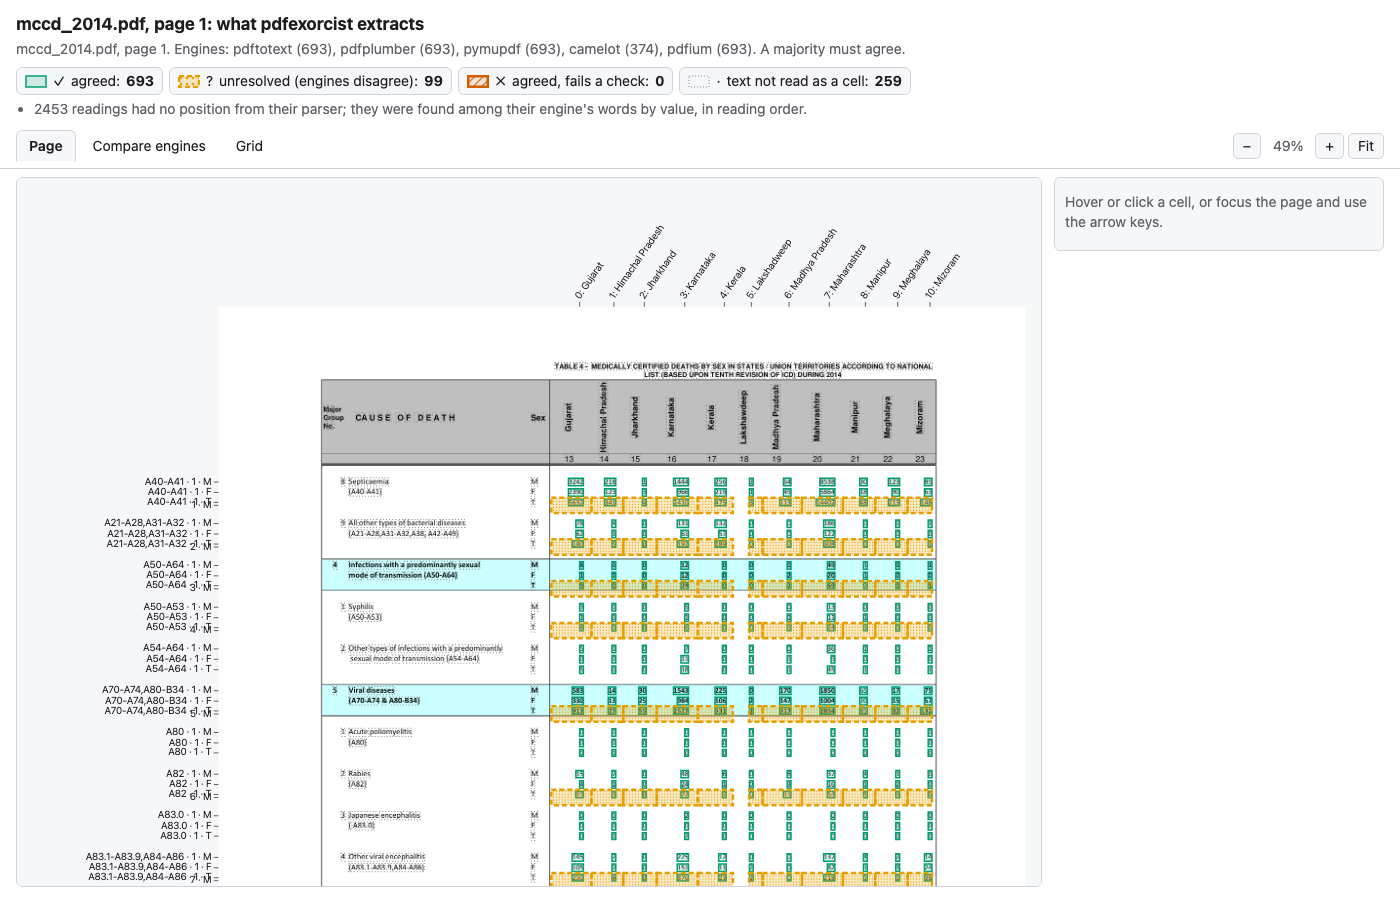The height and width of the screenshot is (900, 1400).
Task: Select the Page tab
Action: coord(46,146)
